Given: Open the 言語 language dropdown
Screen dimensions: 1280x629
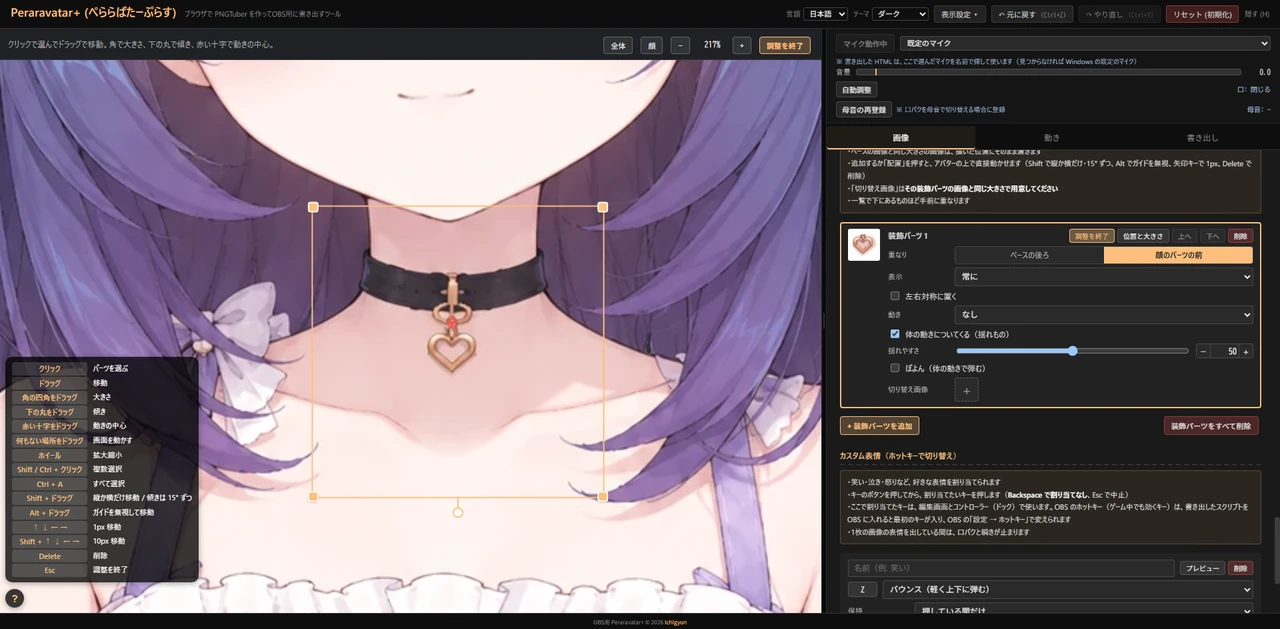Looking at the screenshot, I should click(x=826, y=14).
